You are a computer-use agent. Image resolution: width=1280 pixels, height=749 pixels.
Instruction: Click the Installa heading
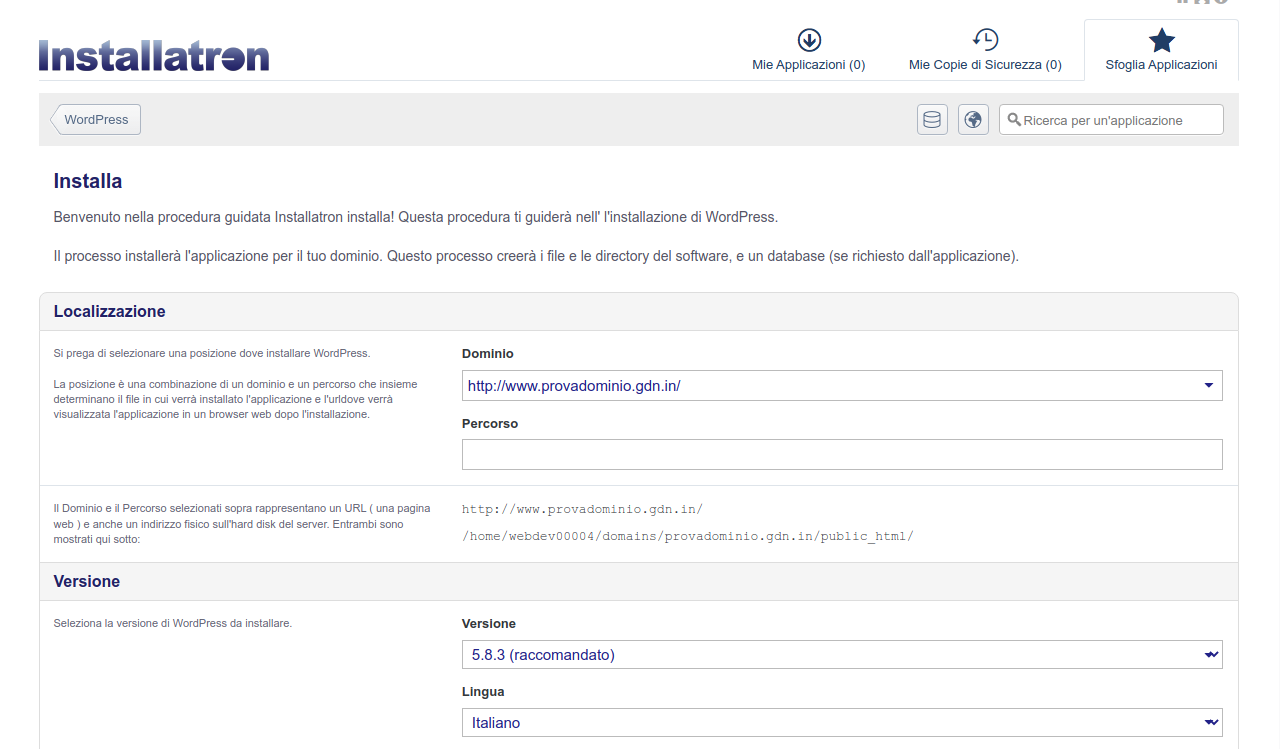coord(88,181)
